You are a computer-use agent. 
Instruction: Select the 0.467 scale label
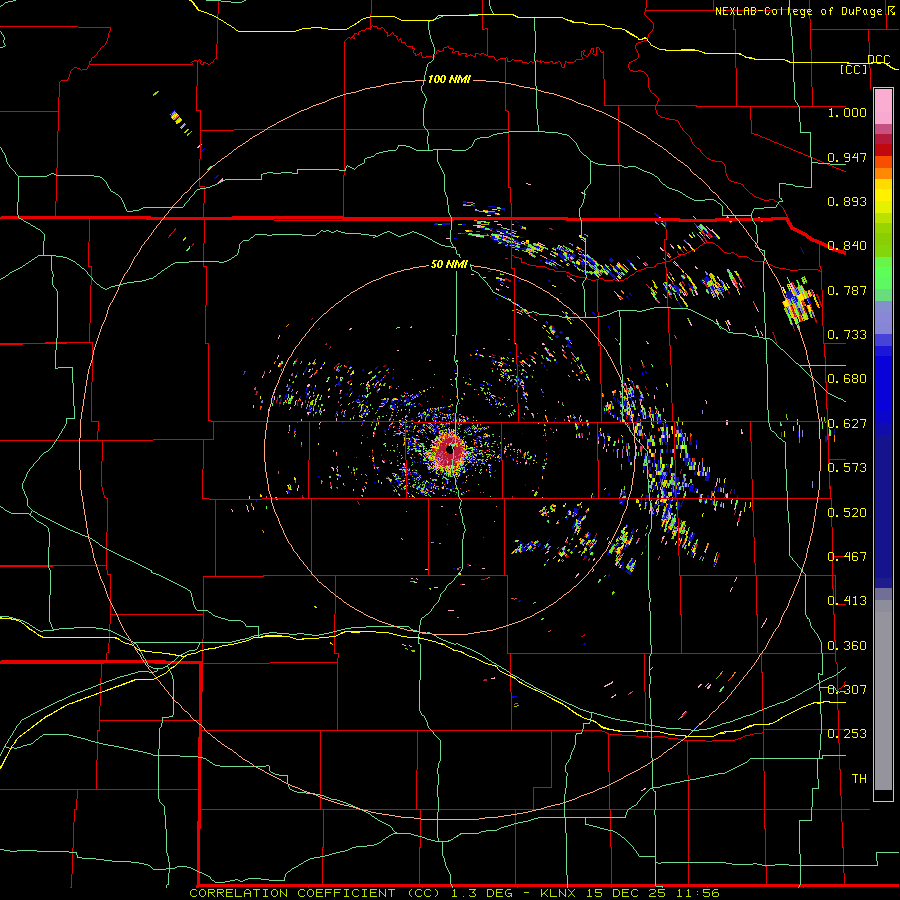(847, 557)
